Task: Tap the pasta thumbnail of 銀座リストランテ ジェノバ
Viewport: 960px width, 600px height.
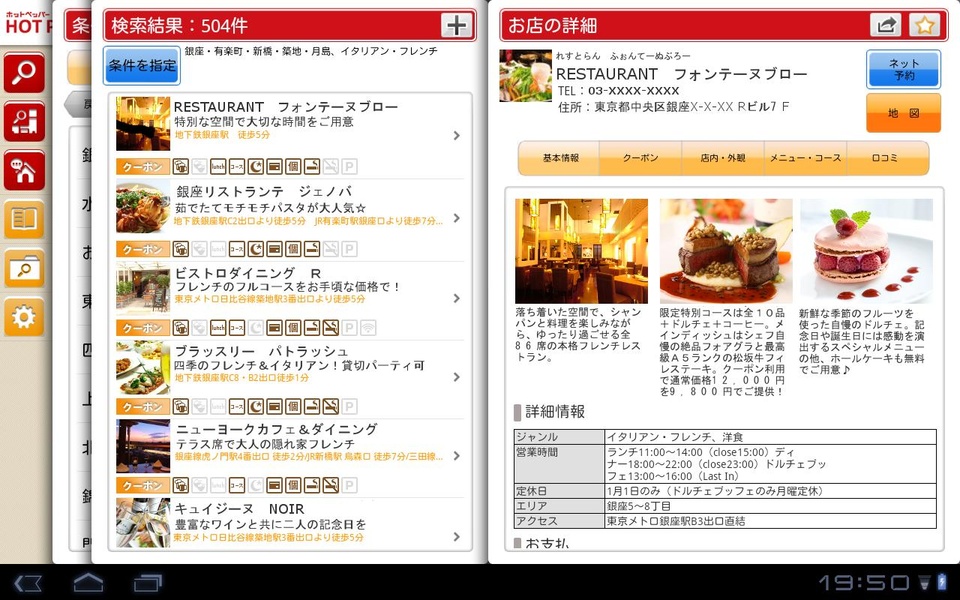Action: click(x=143, y=206)
